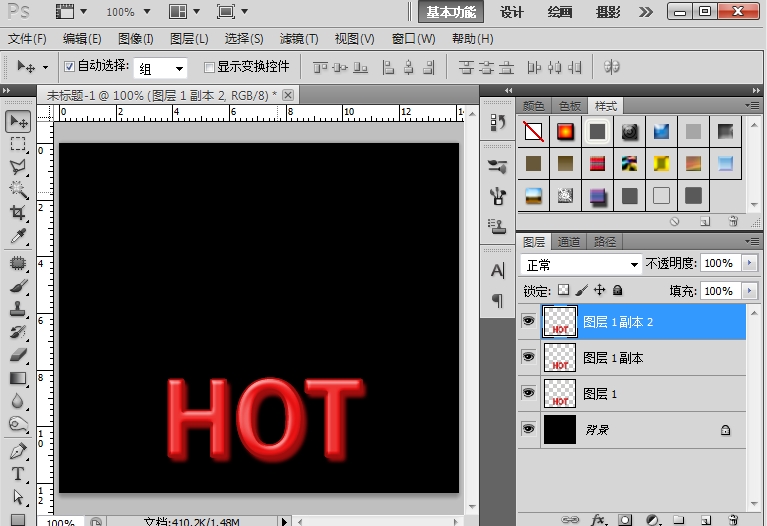
Task: Open the 文件(F) menu
Action: click(27, 39)
